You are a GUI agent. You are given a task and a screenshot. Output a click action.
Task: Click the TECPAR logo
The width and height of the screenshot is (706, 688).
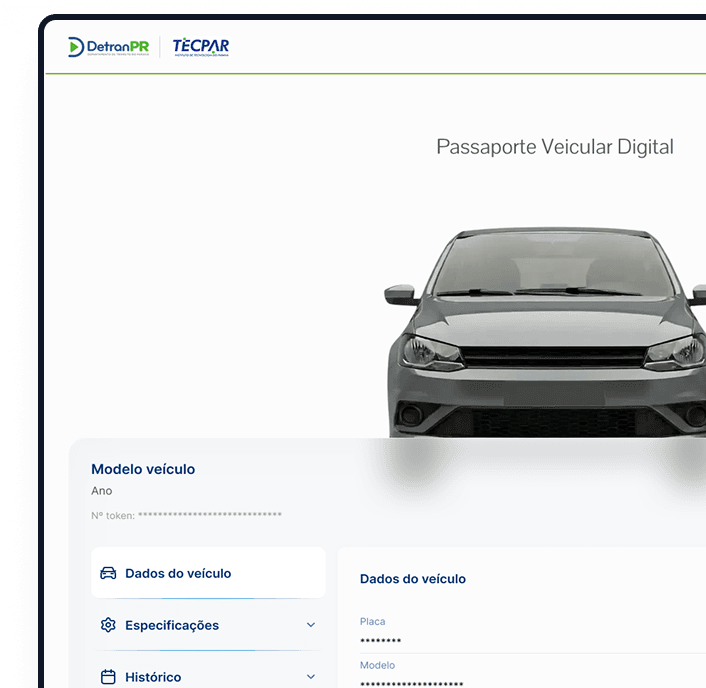click(201, 47)
